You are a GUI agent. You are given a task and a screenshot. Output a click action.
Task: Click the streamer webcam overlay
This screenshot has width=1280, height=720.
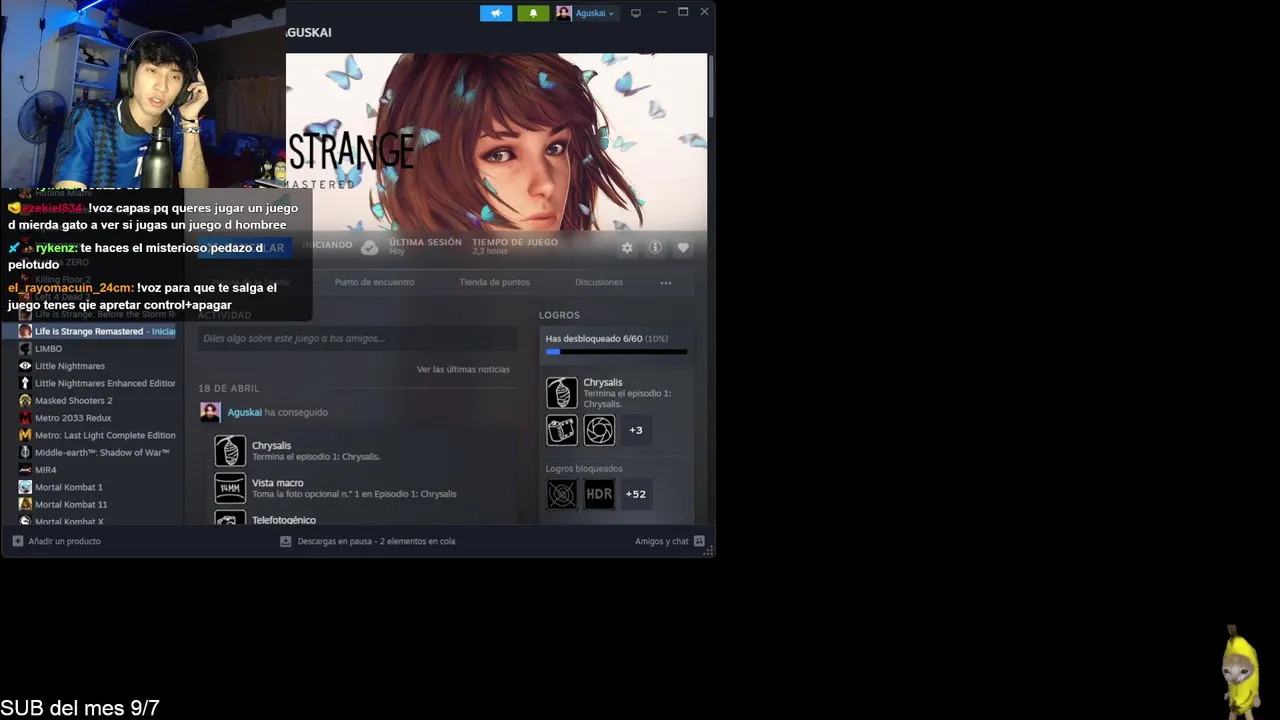click(x=143, y=94)
